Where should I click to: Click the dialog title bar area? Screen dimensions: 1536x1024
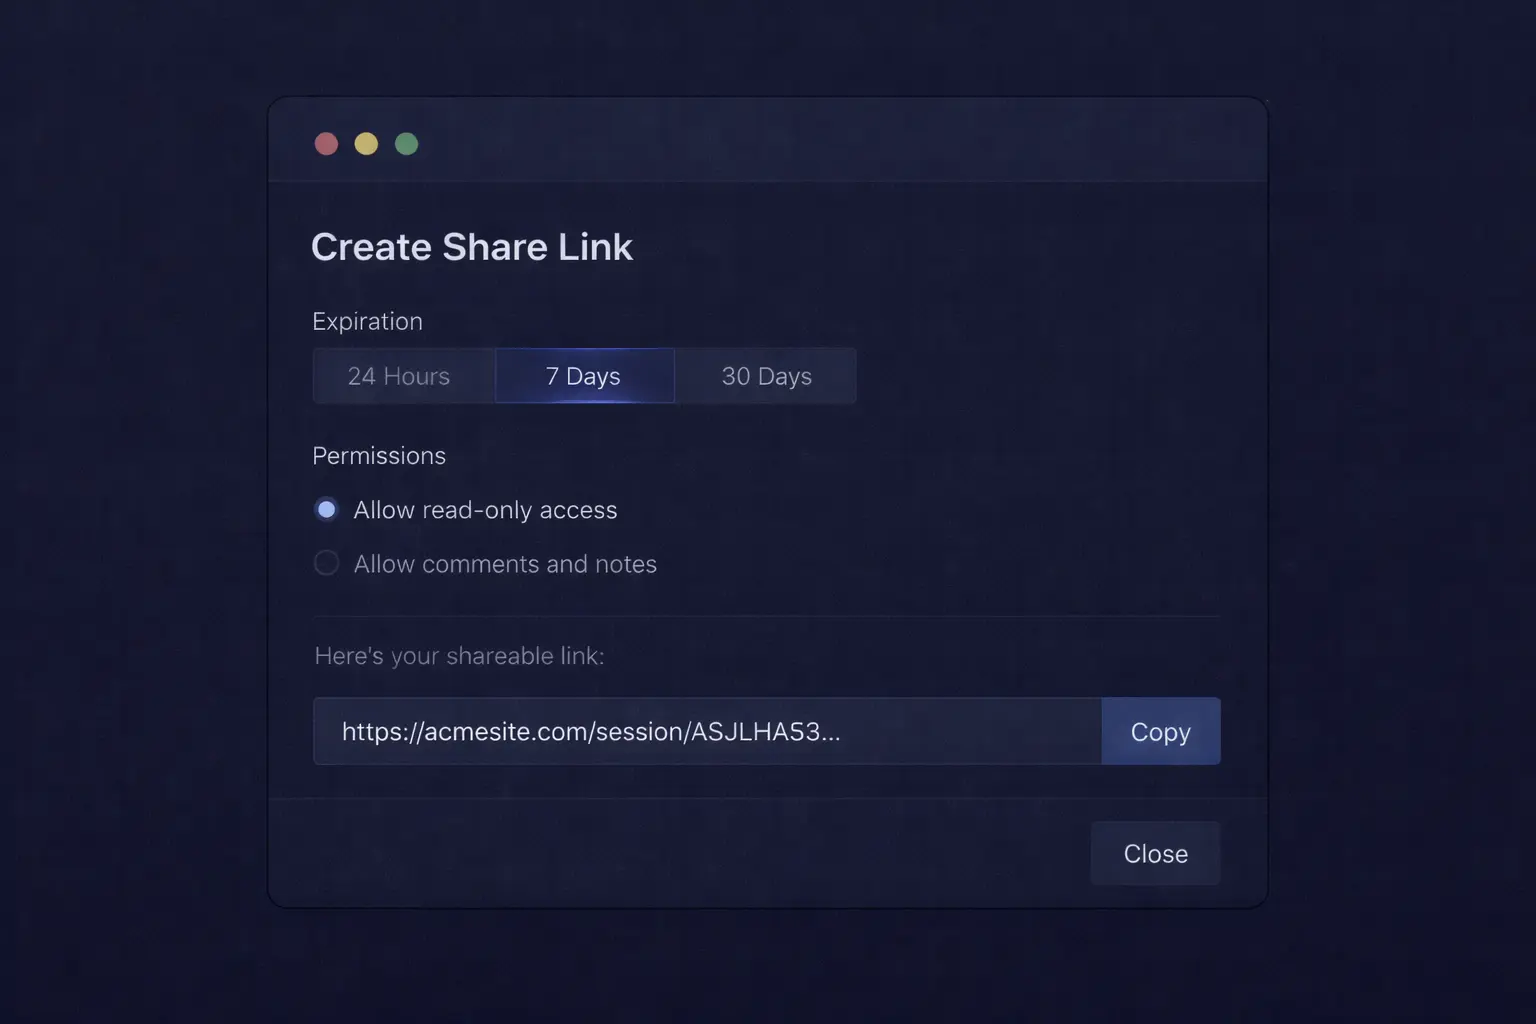(x=768, y=142)
